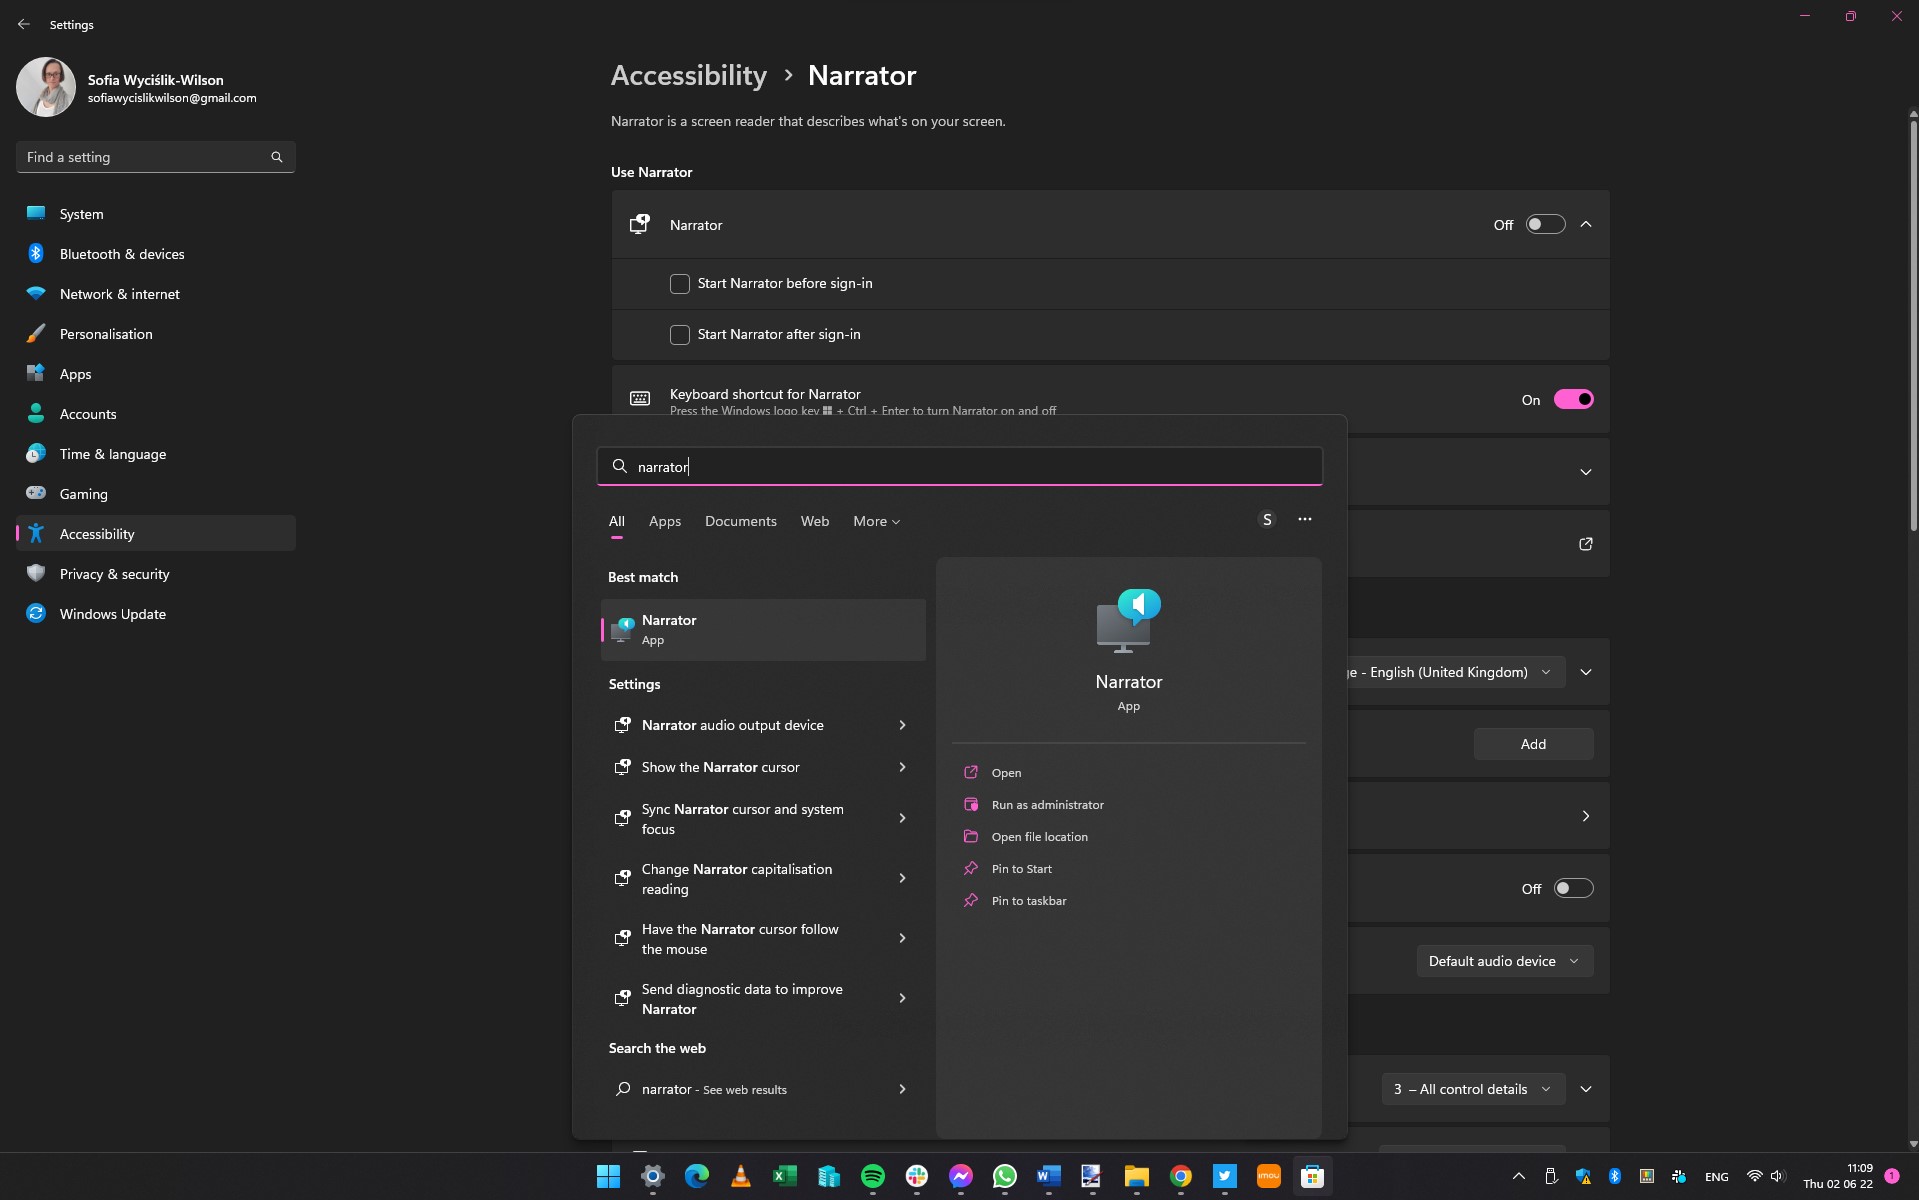This screenshot has width=1919, height=1200.
Task: Click the Find a setting field
Action: (x=156, y=157)
